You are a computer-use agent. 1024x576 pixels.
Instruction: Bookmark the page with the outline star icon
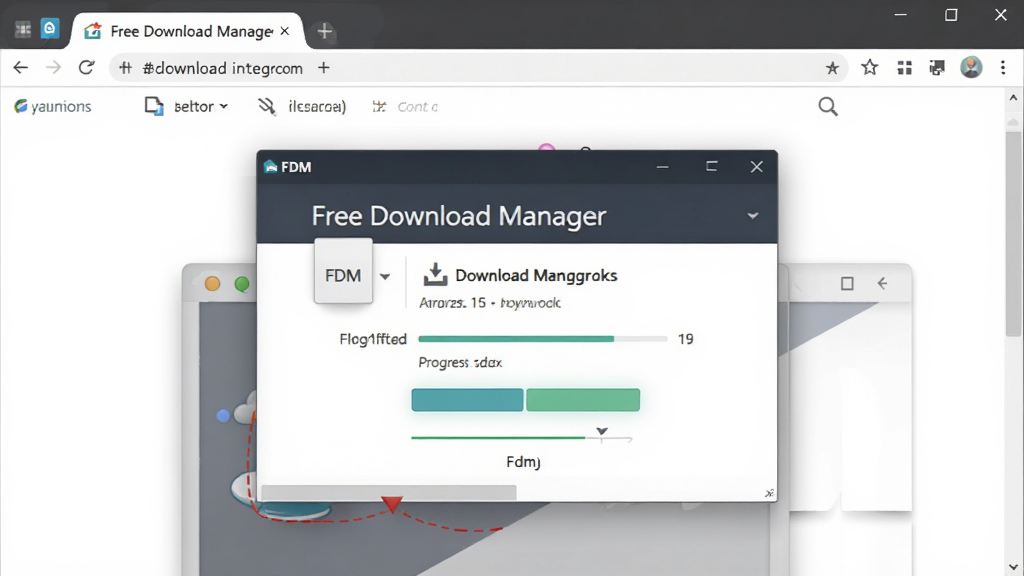click(x=869, y=67)
